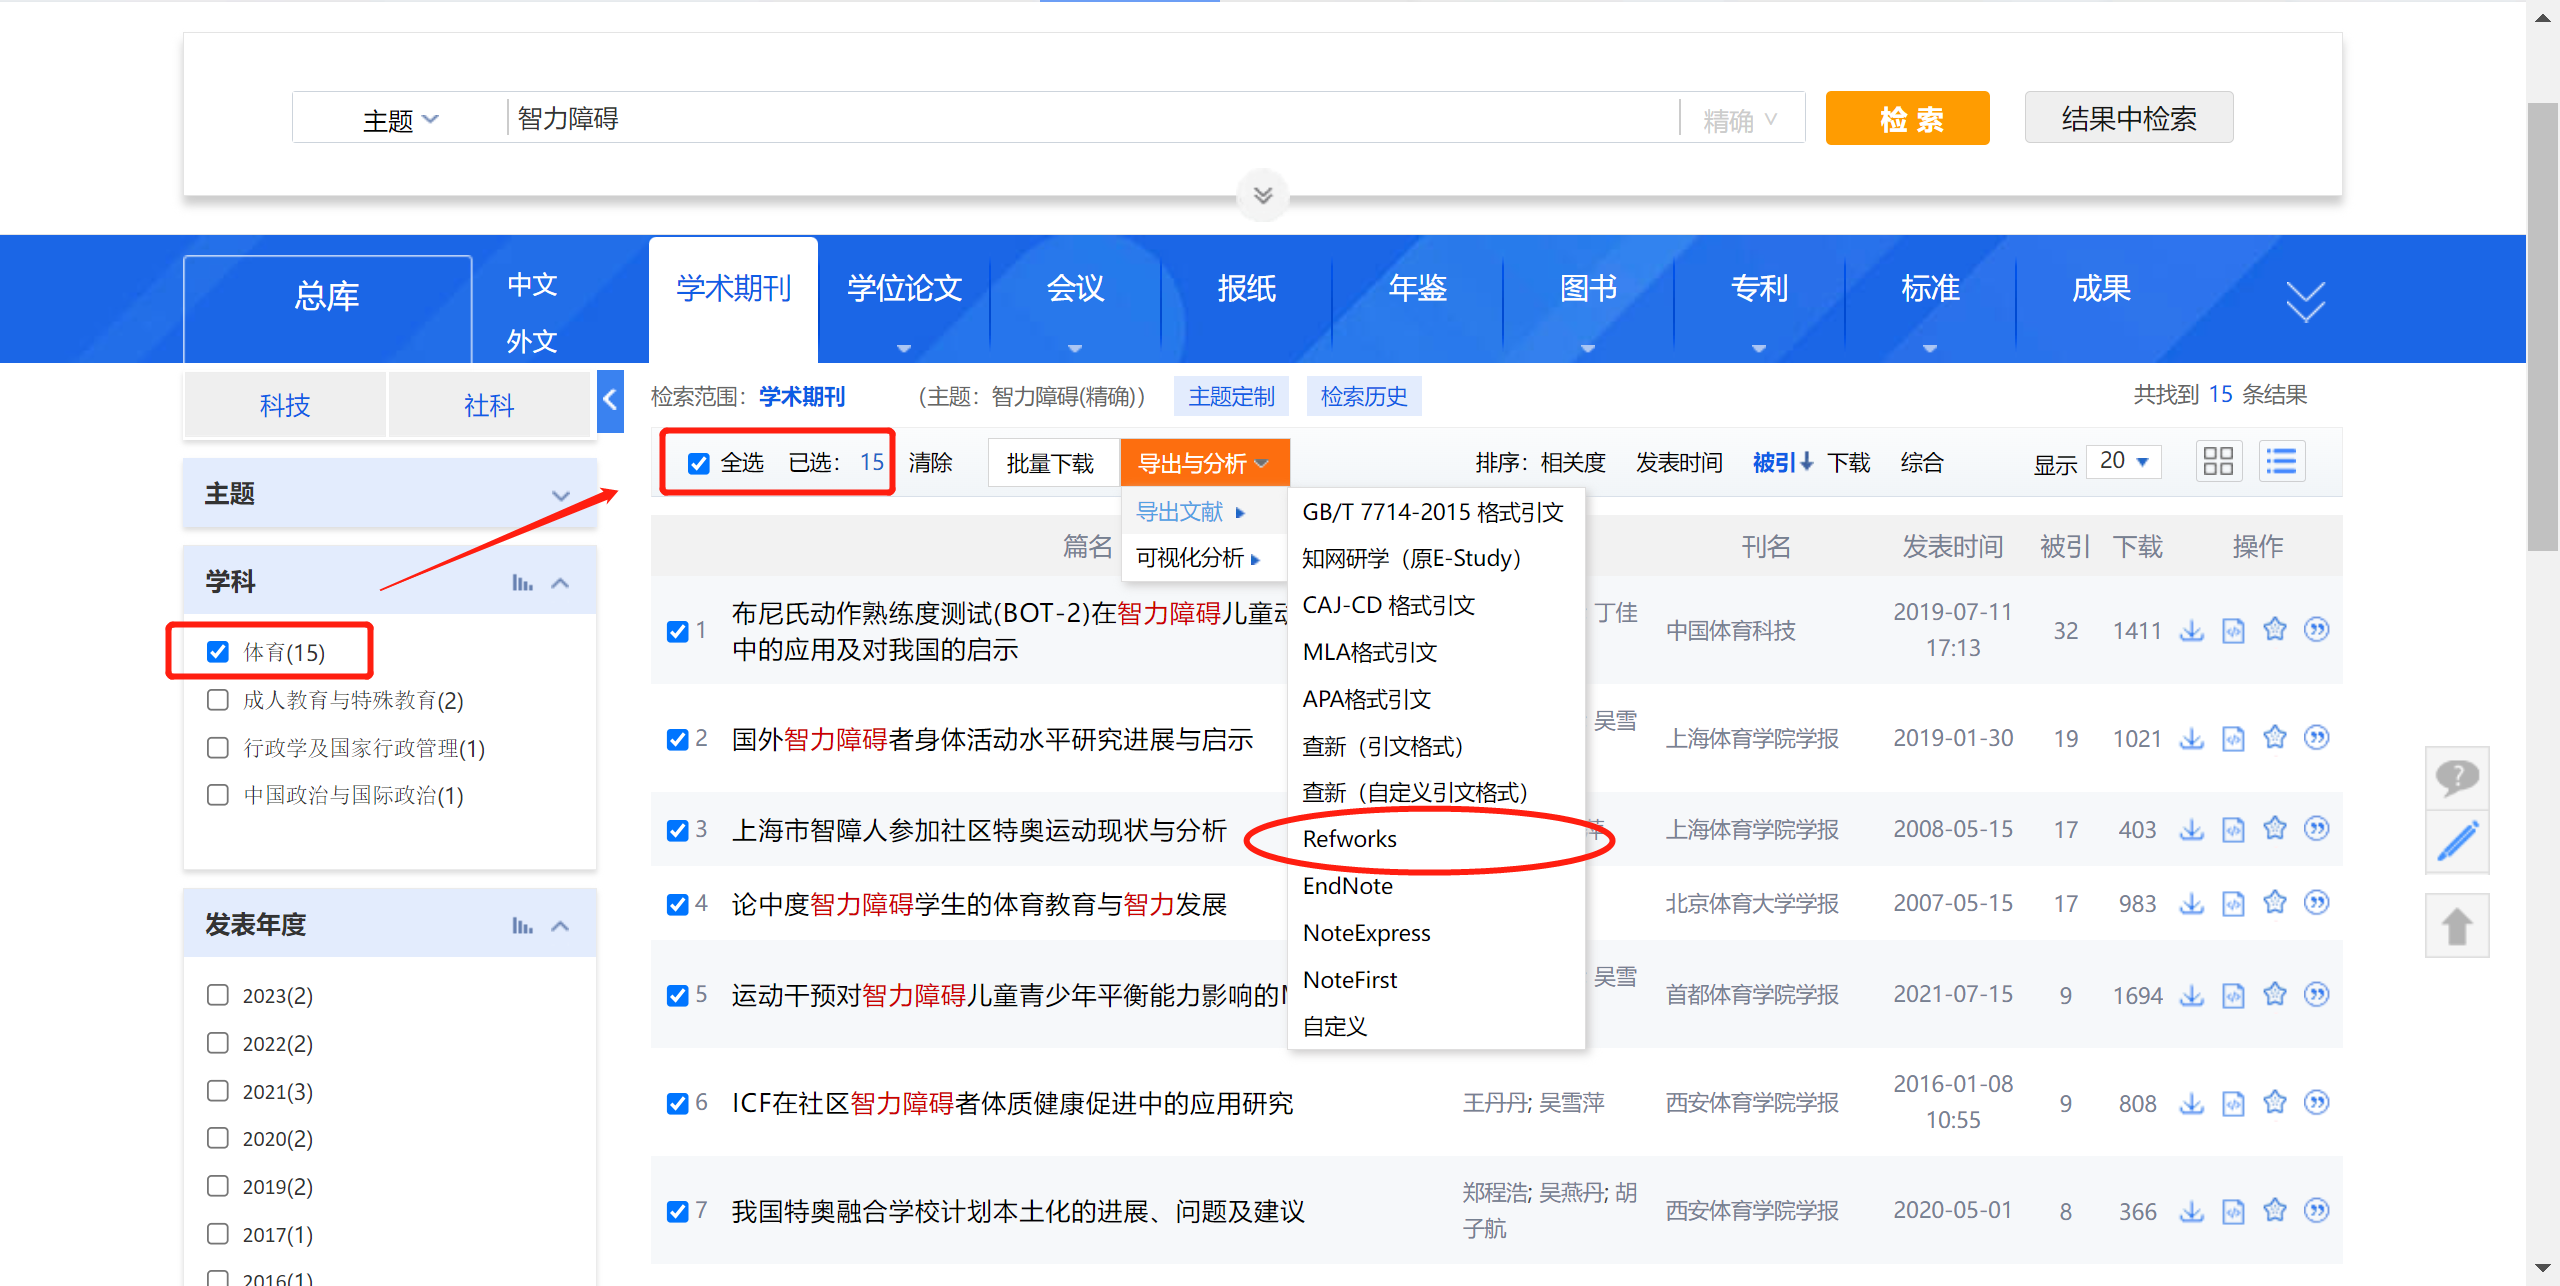Select Refworks export format
This screenshot has width=2560, height=1286.
tap(1349, 839)
